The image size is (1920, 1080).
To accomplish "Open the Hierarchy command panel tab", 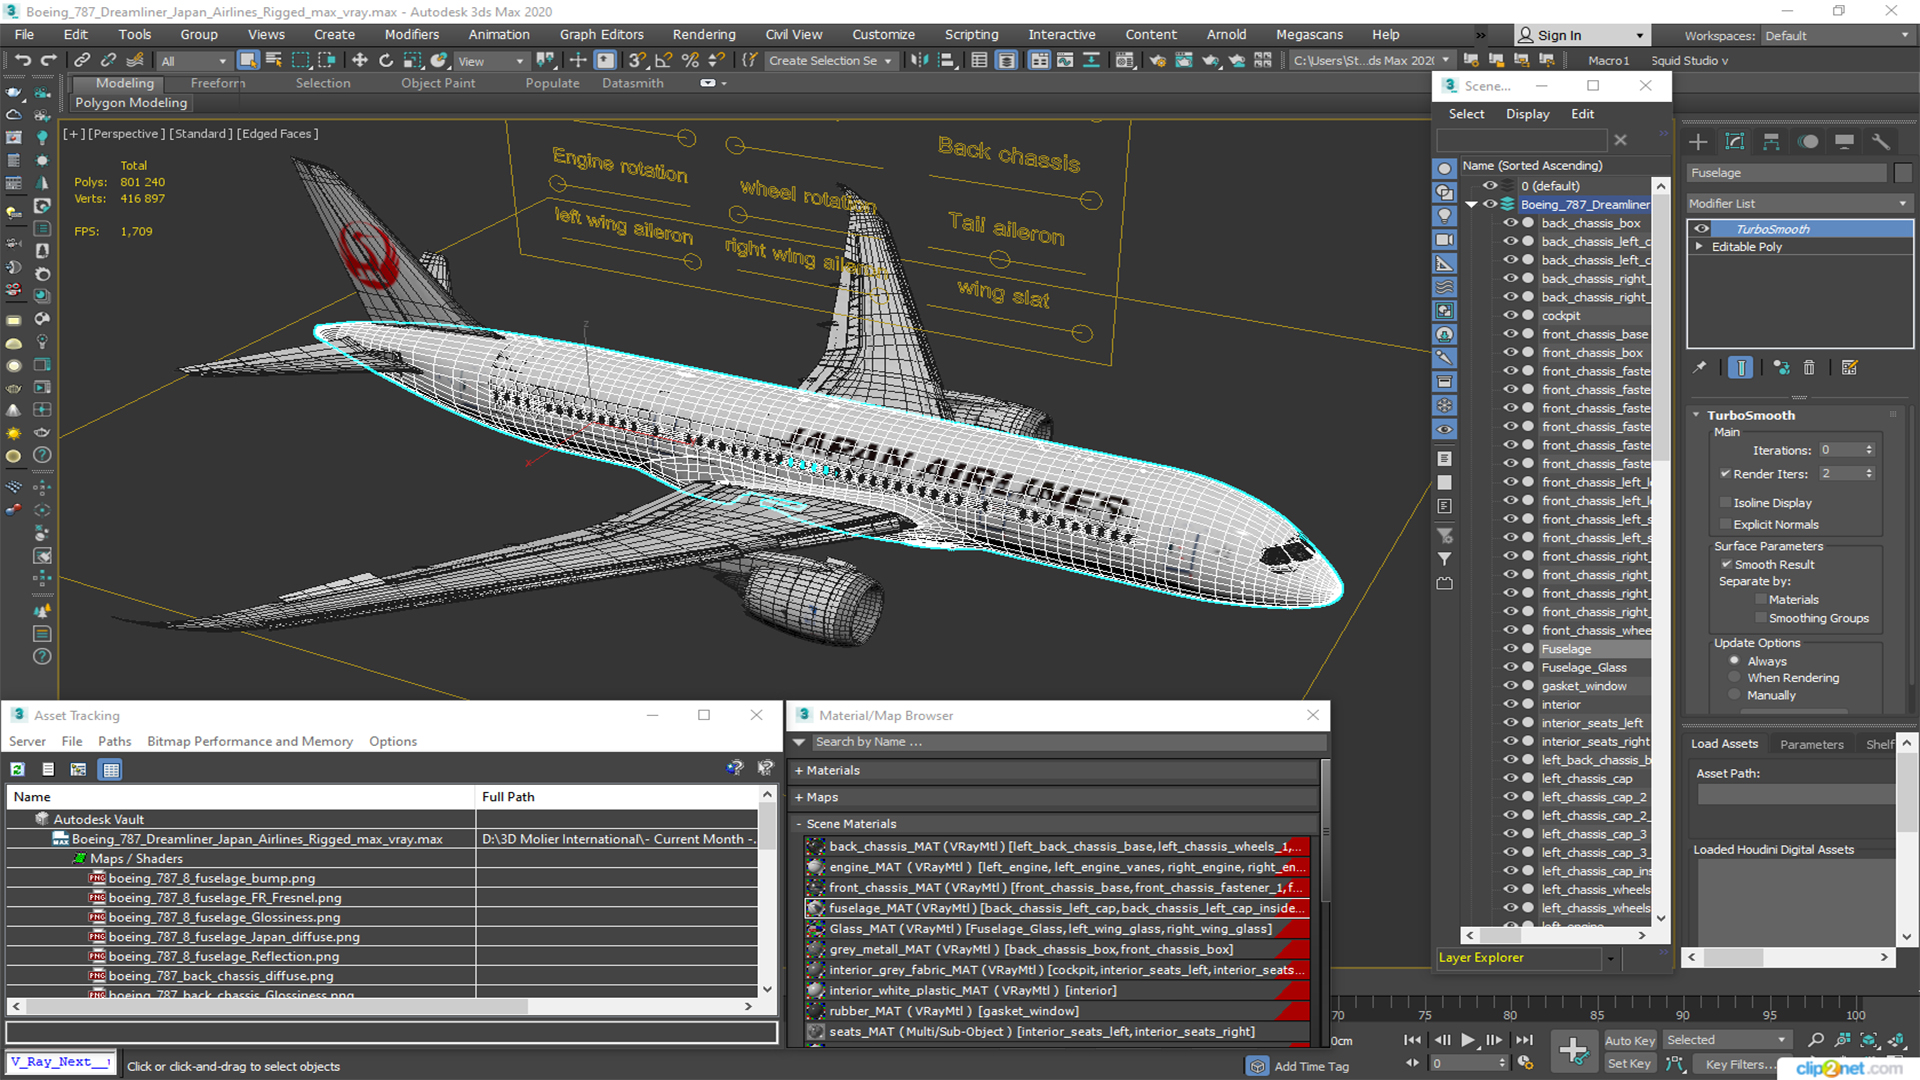I will coord(1771,142).
